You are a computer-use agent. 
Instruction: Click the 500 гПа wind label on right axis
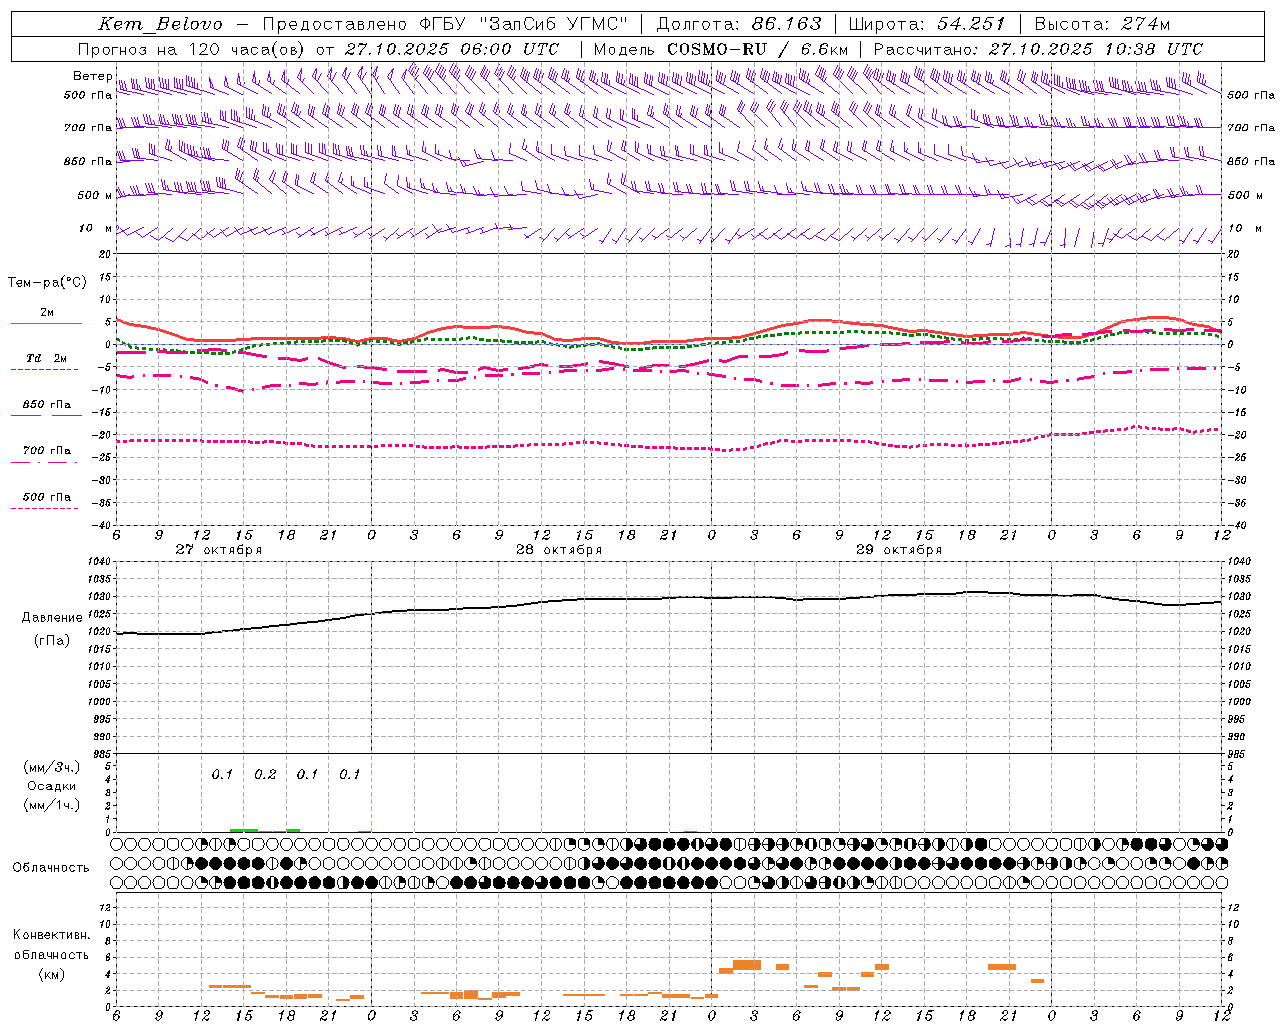pyautogui.click(x=1251, y=95)
